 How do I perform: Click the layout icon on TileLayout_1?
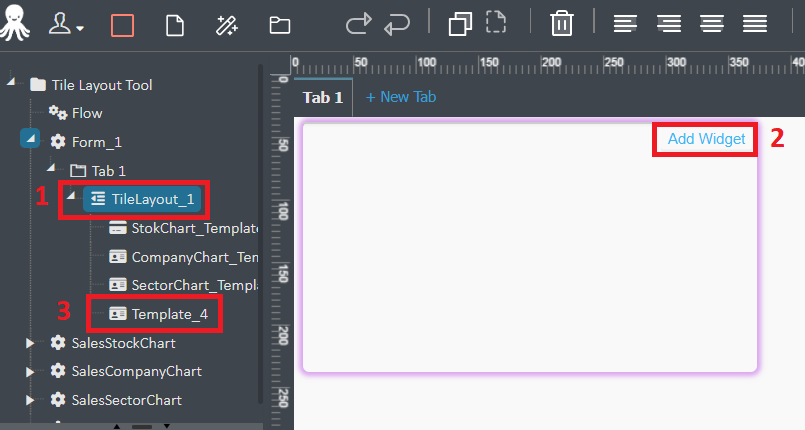tap(98, 199)
